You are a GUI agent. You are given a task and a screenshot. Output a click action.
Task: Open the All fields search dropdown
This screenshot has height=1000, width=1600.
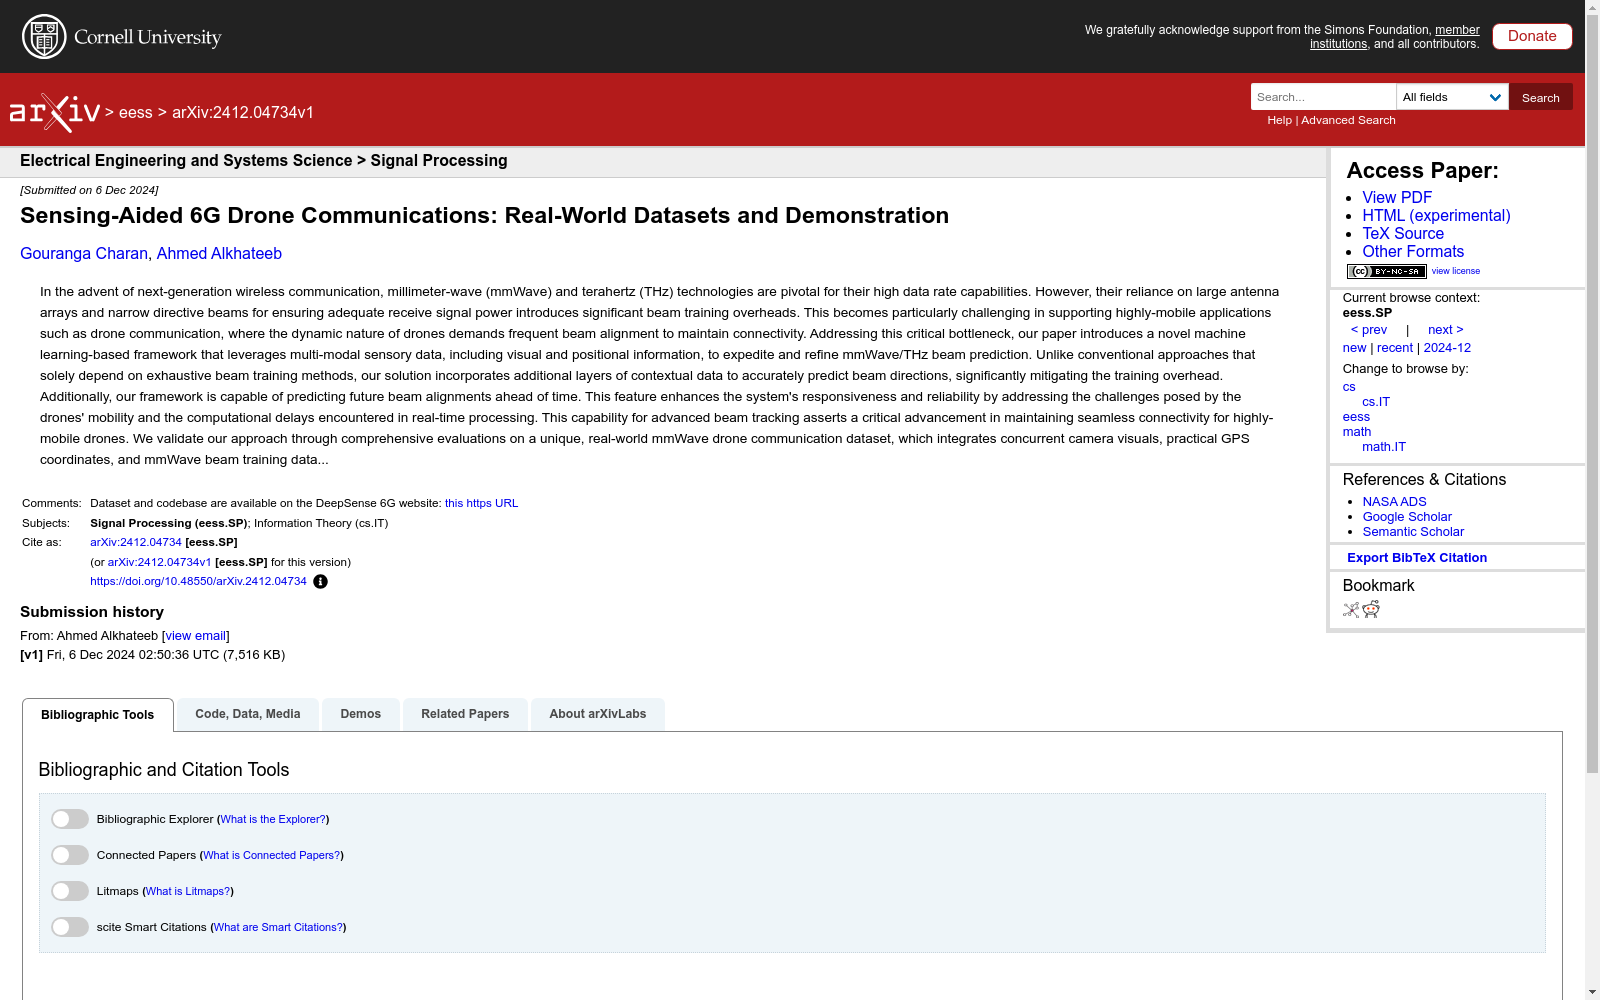1451,97
